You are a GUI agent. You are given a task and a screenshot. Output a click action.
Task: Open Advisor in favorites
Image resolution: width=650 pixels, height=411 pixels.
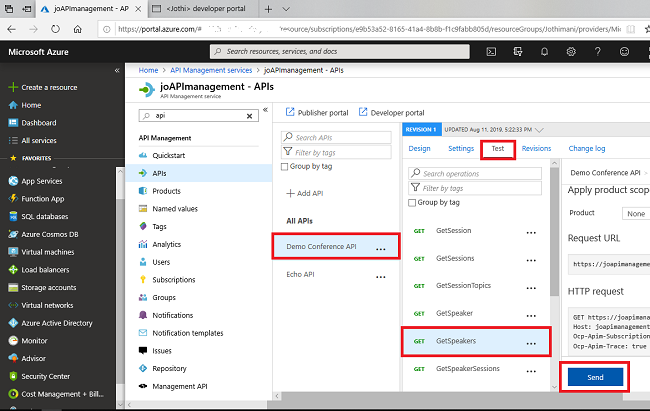[x=33, y=359]
